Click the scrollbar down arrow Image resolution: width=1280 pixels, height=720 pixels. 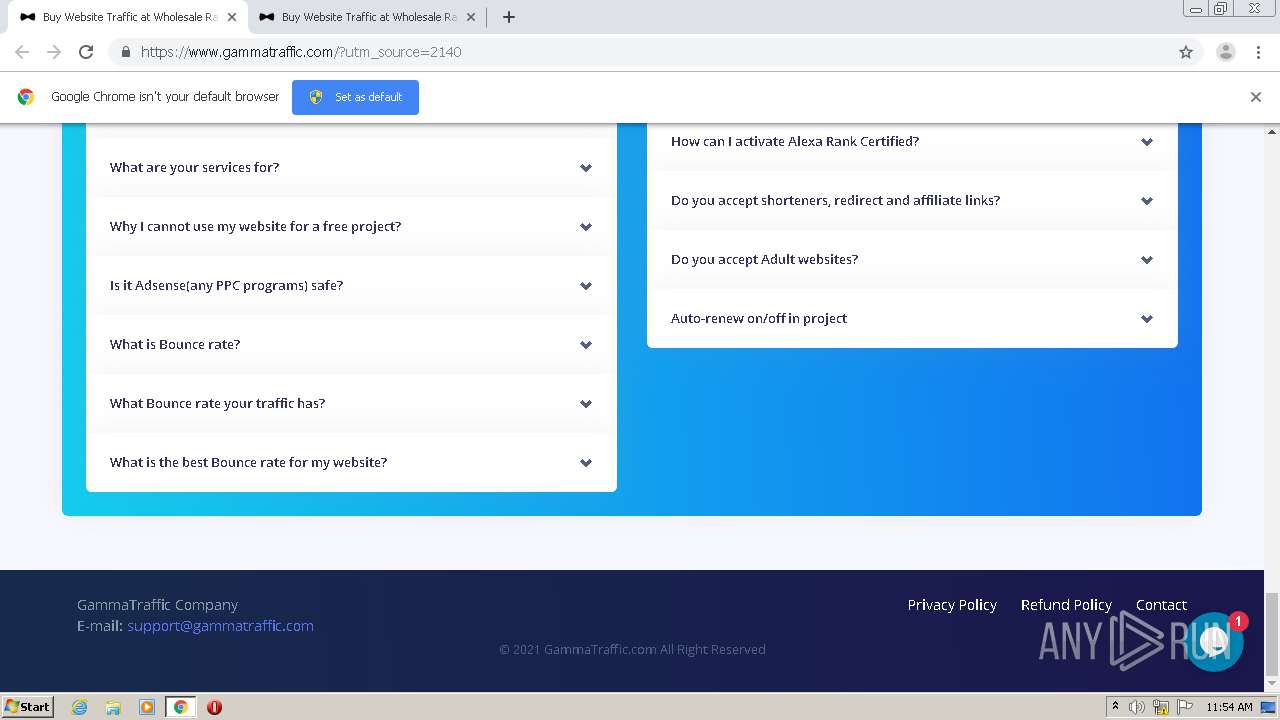(1272, 683)
